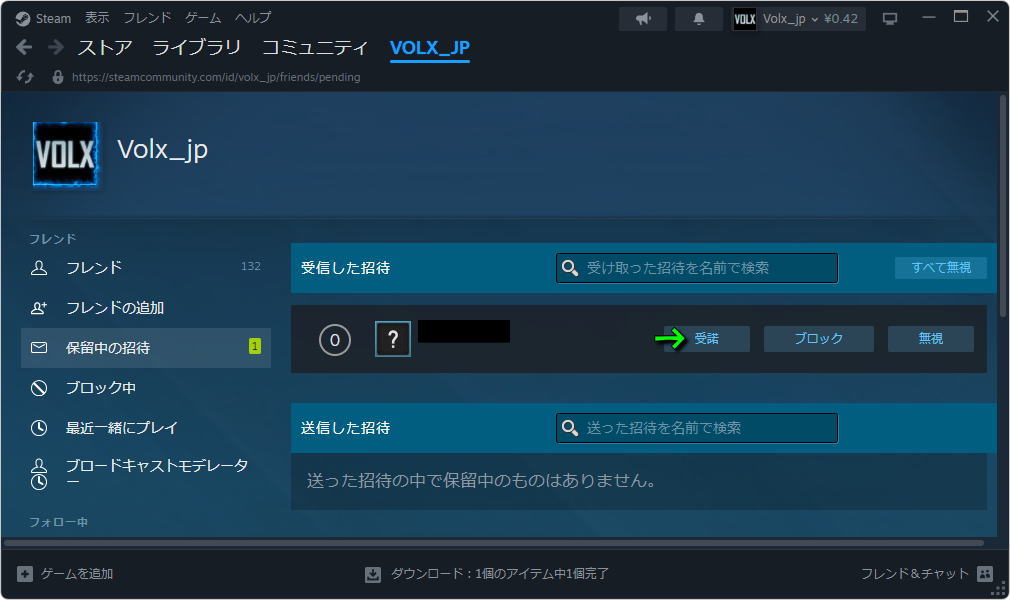Open the ゲーム menu
Screen dimensions: 1010x600
[x=203, y=18]
